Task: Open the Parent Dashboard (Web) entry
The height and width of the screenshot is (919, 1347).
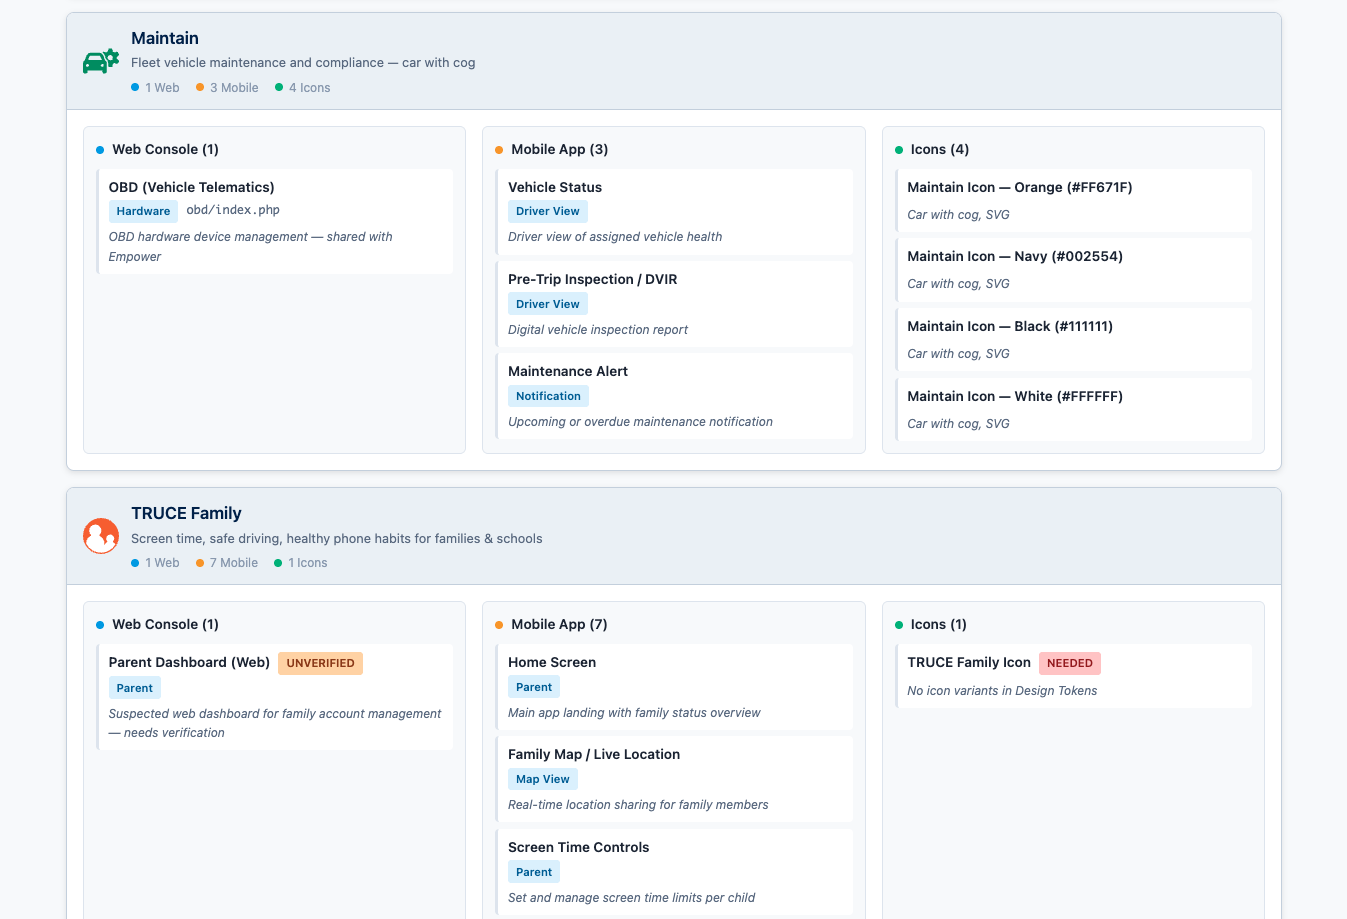Action: pyautogui.click(x=275, y=697)
